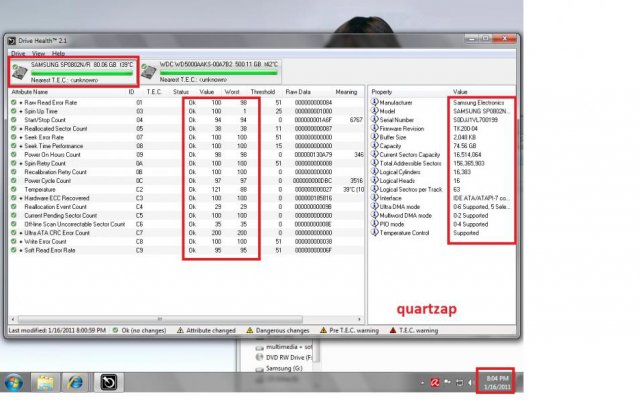Click the Temperature Control property icon

374,232
